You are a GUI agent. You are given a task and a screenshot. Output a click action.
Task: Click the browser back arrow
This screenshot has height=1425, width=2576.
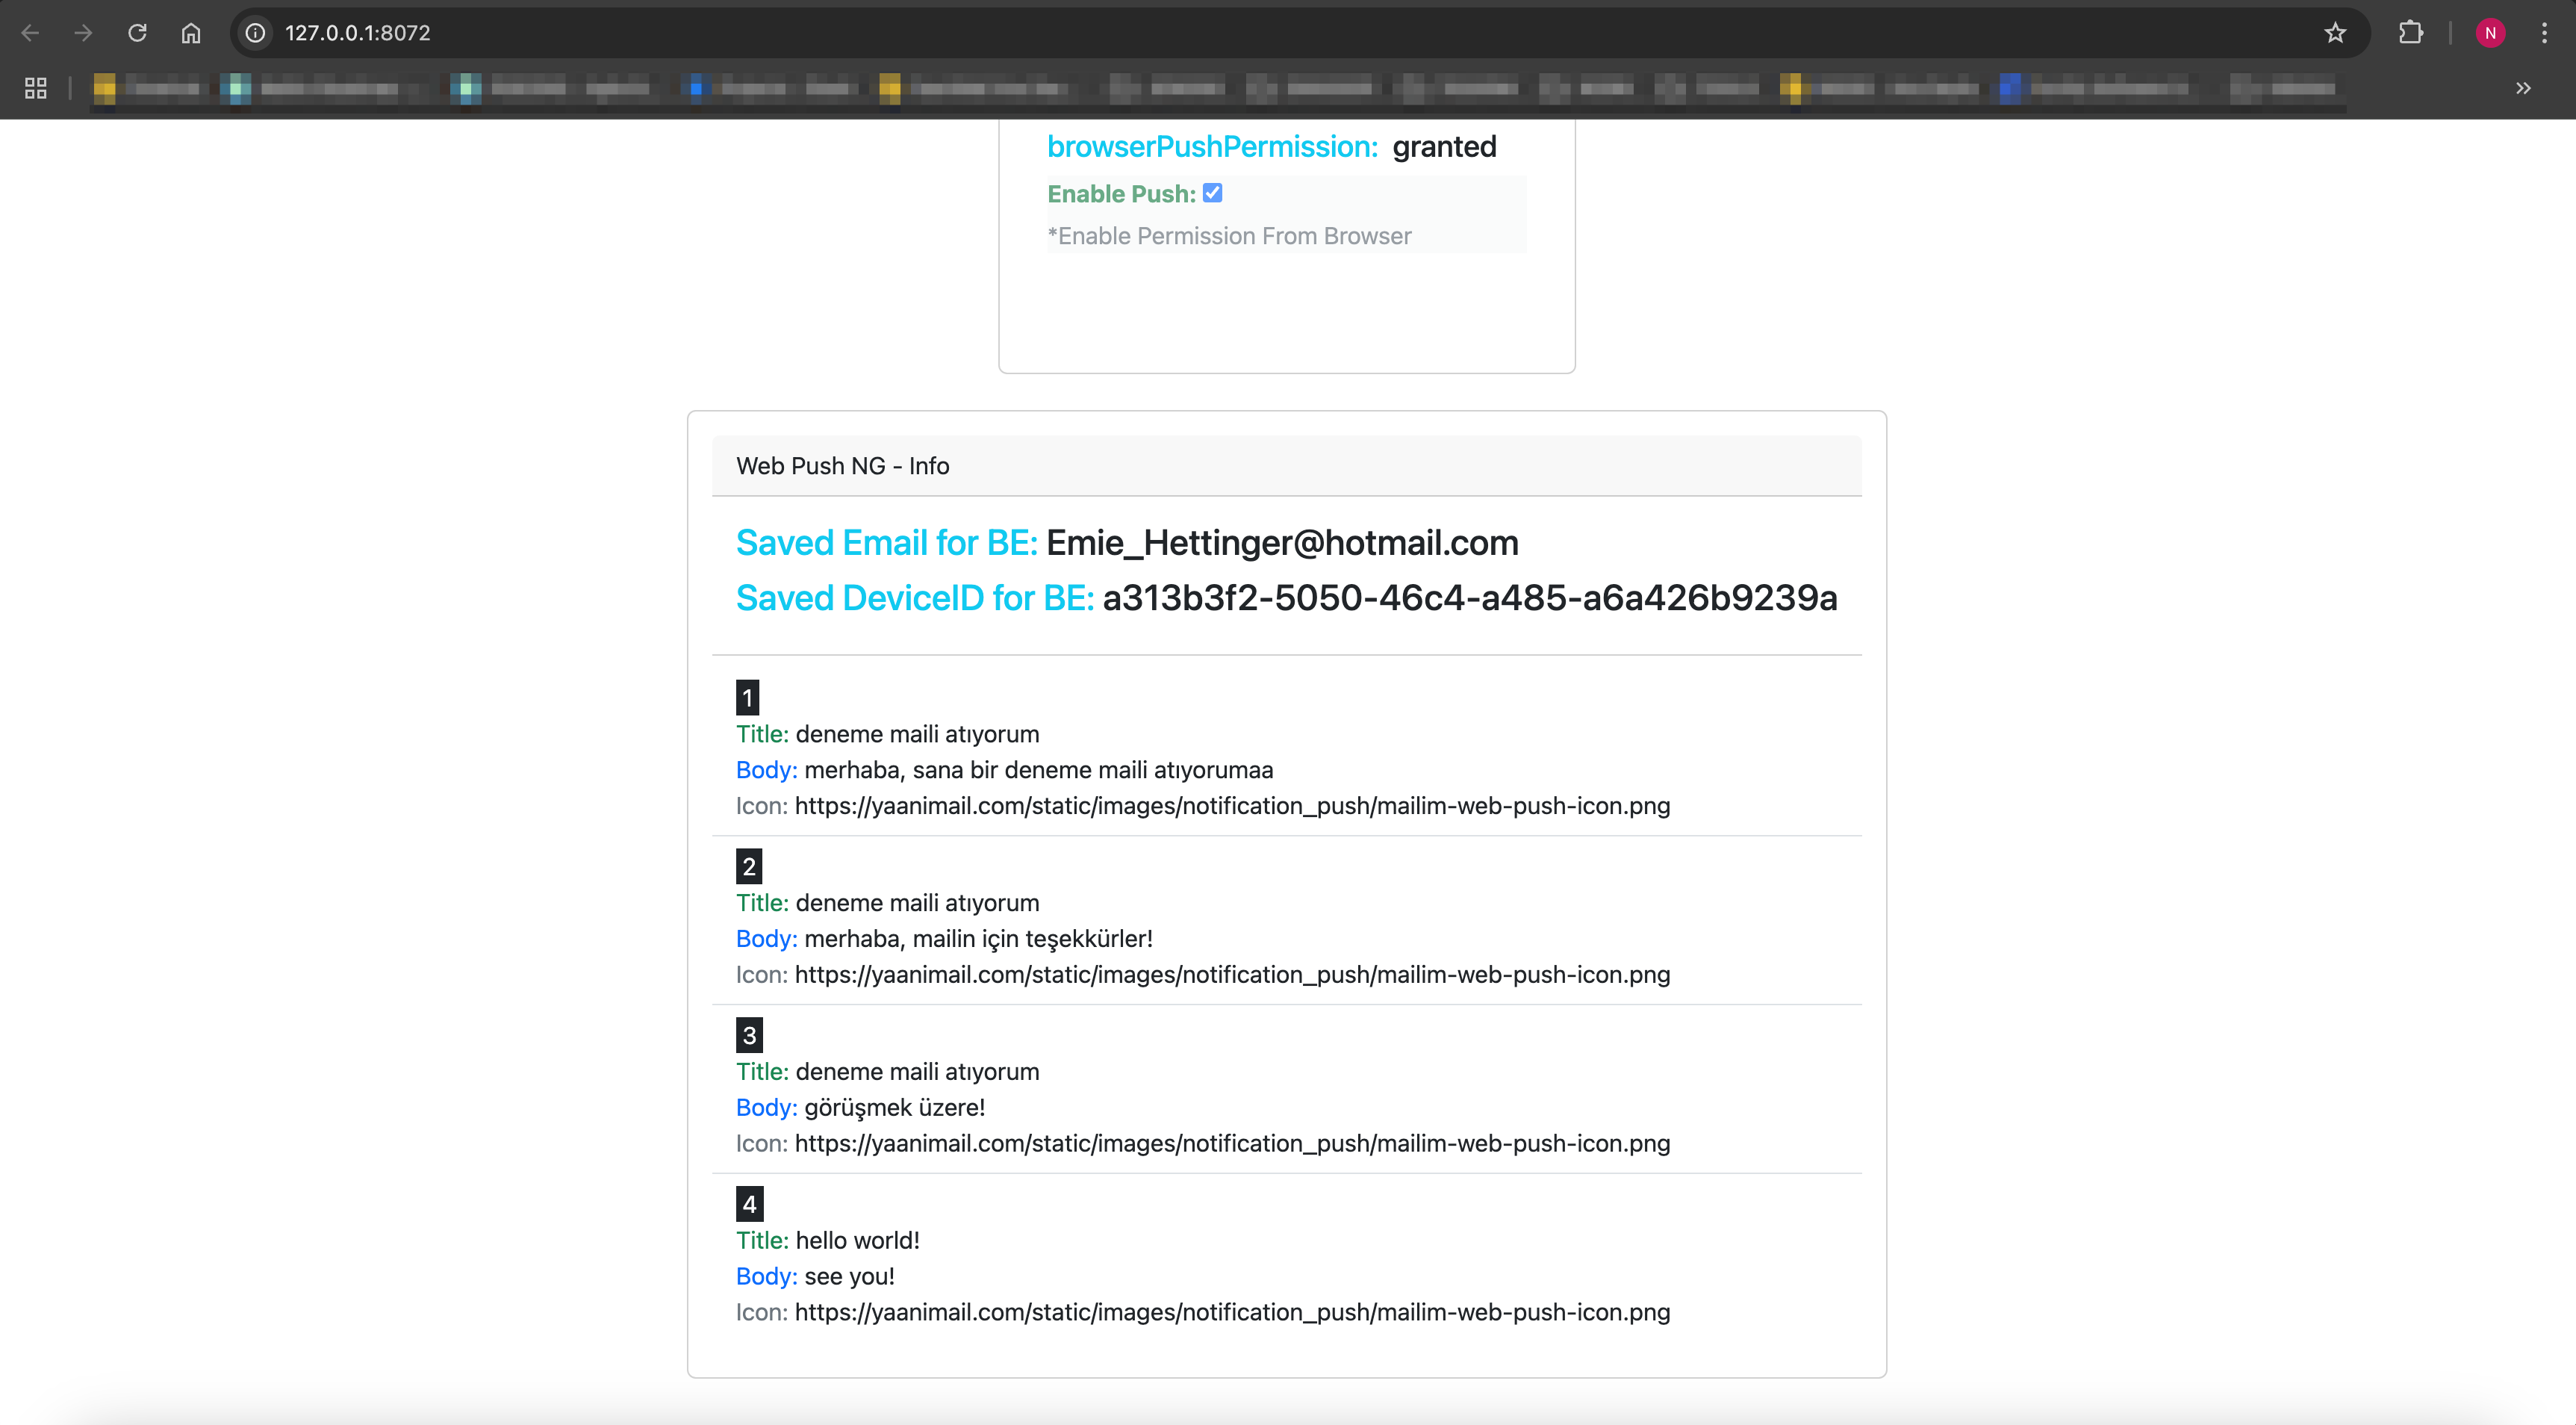click(30, 33)
